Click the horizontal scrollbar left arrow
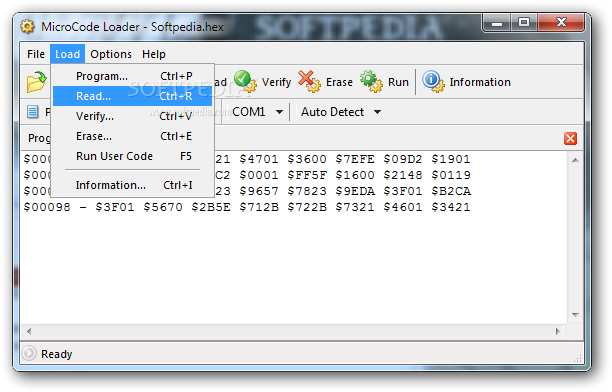Viewport: 612px width, 392px height. [29, 331]
